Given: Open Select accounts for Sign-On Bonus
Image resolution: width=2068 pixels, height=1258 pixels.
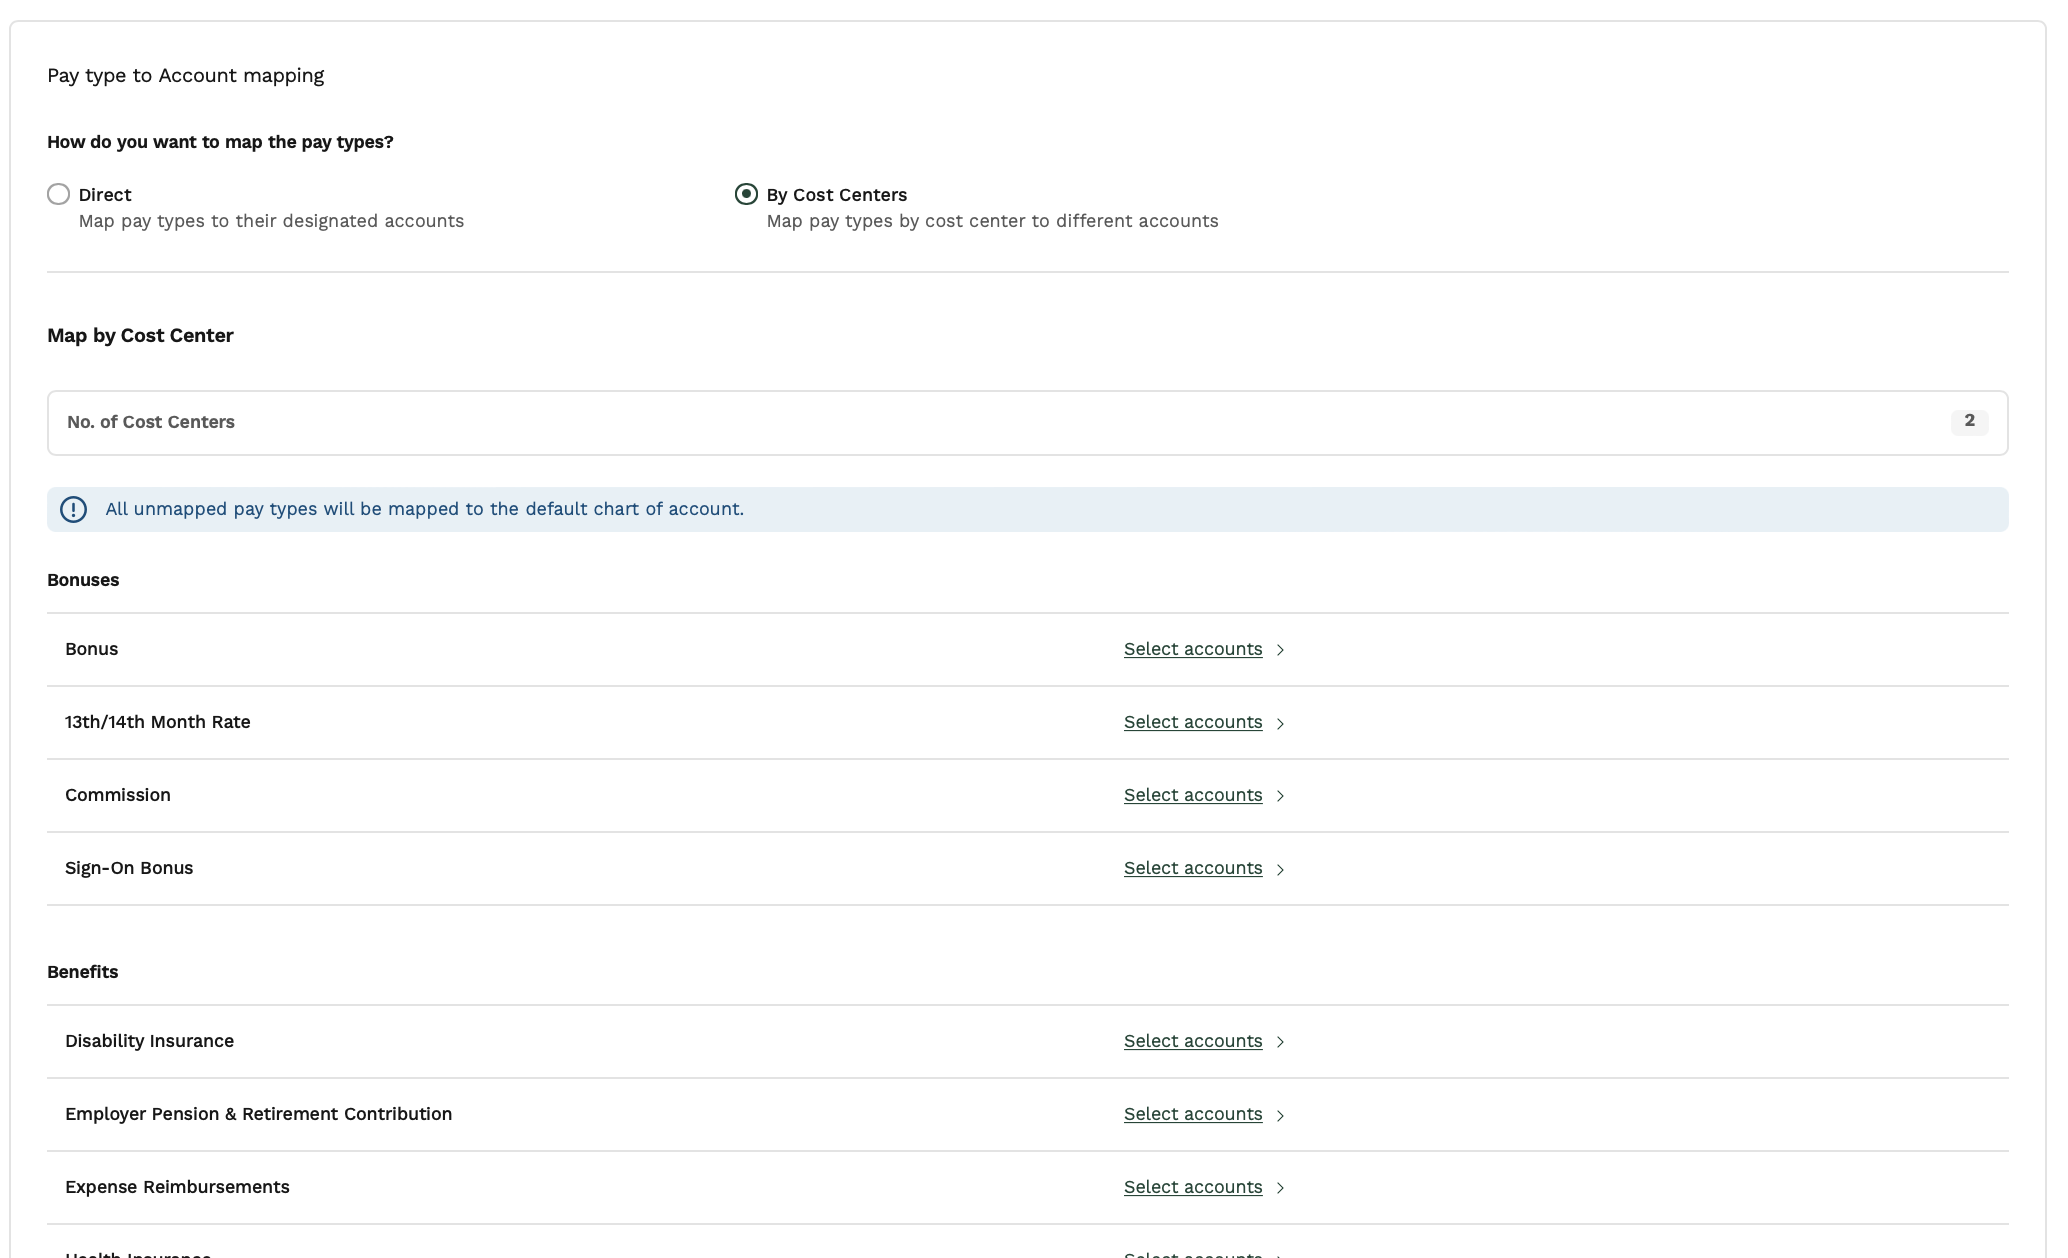Looking at the screenshot, I should click(x=1192, y=868).
